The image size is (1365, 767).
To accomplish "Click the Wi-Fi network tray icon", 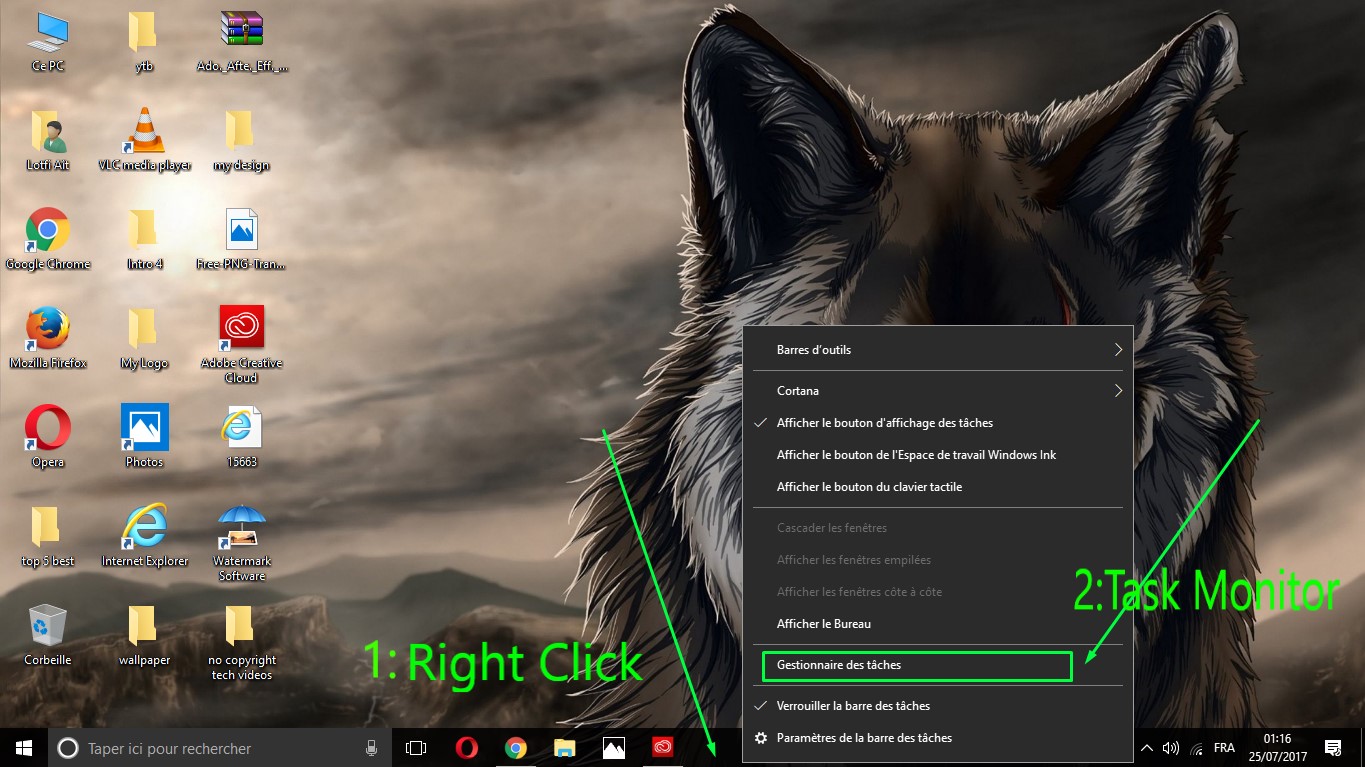I will [1197, 748].
